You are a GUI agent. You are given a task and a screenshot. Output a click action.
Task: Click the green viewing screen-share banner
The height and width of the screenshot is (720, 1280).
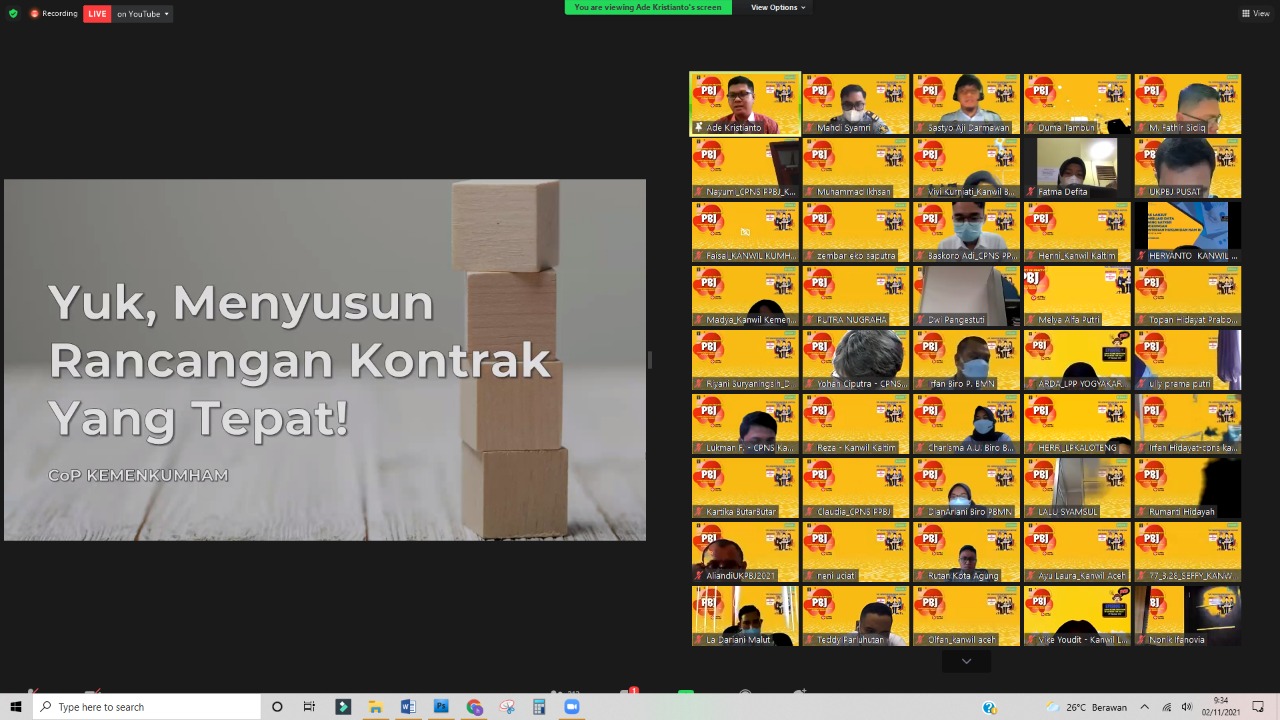point(648,7)
